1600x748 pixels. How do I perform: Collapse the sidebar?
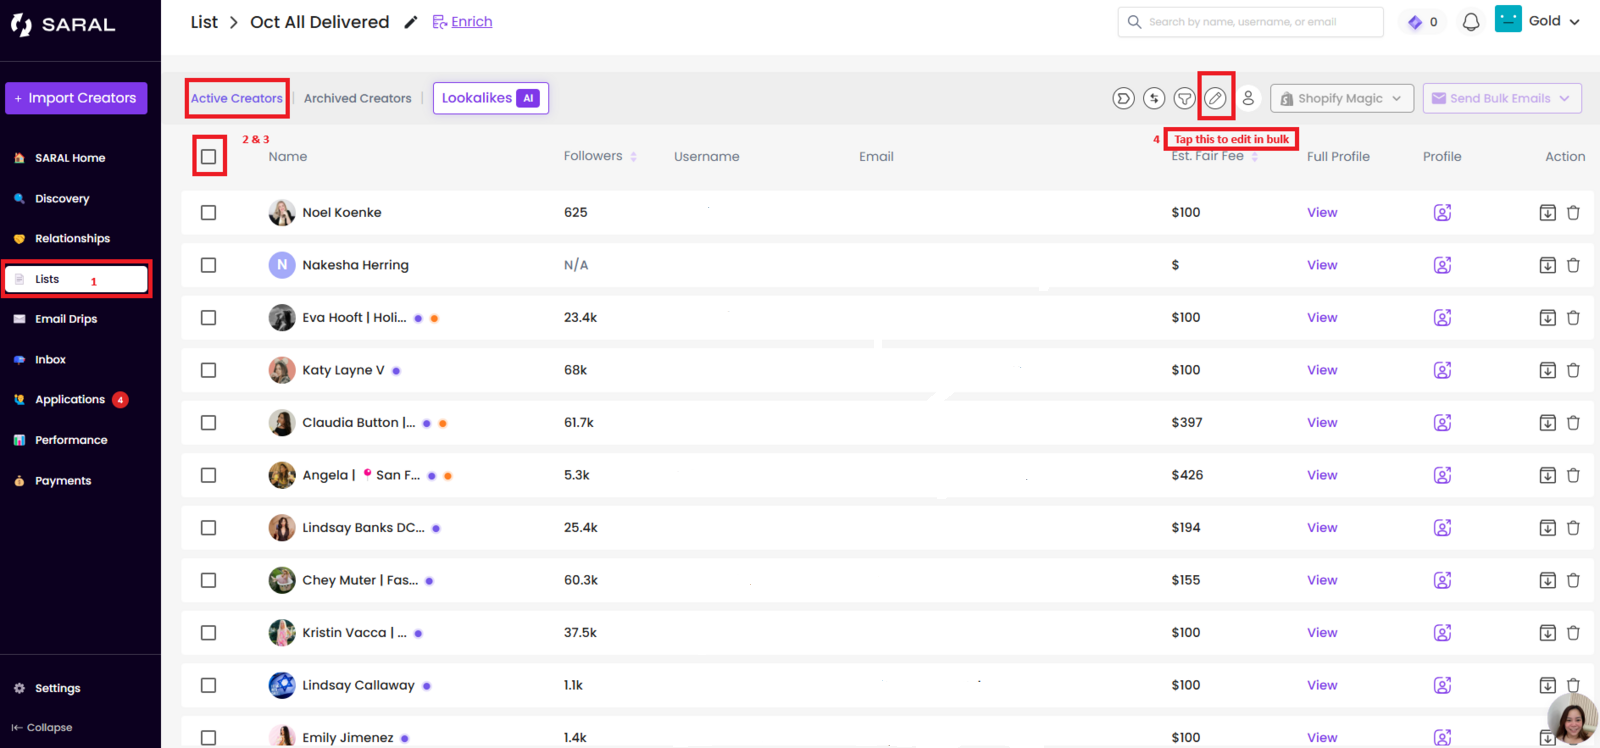pyautogui.click(x=42, y=727)
